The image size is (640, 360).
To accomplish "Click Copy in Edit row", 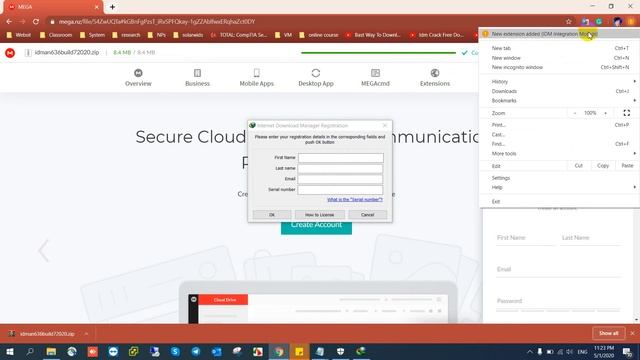I will 603,166.
